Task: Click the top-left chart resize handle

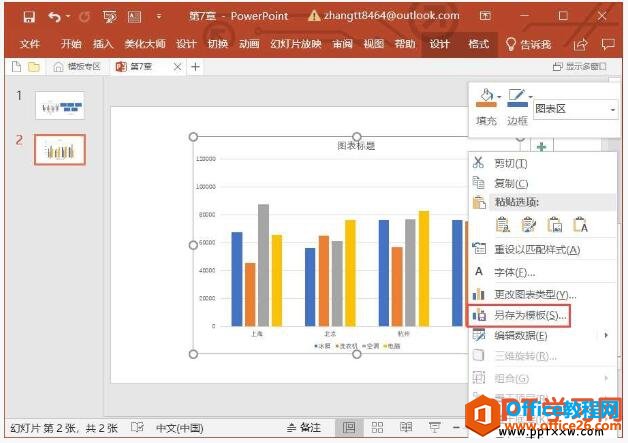Action: click(x=193, y=137)
